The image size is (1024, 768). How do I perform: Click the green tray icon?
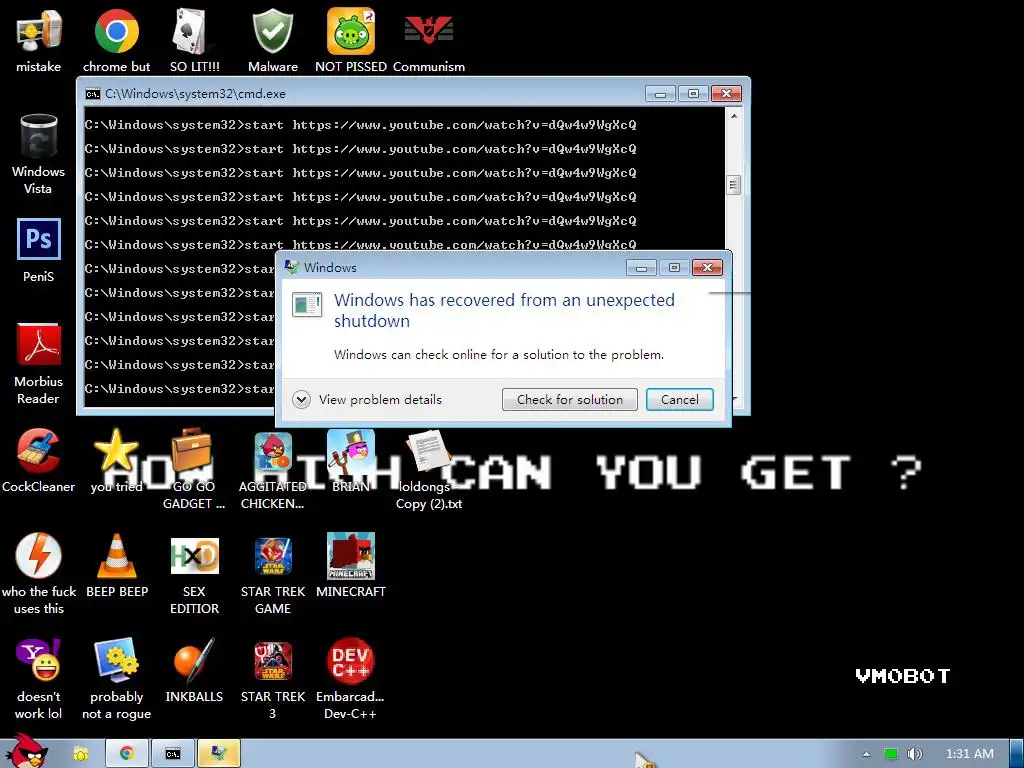tap(890, 754)
